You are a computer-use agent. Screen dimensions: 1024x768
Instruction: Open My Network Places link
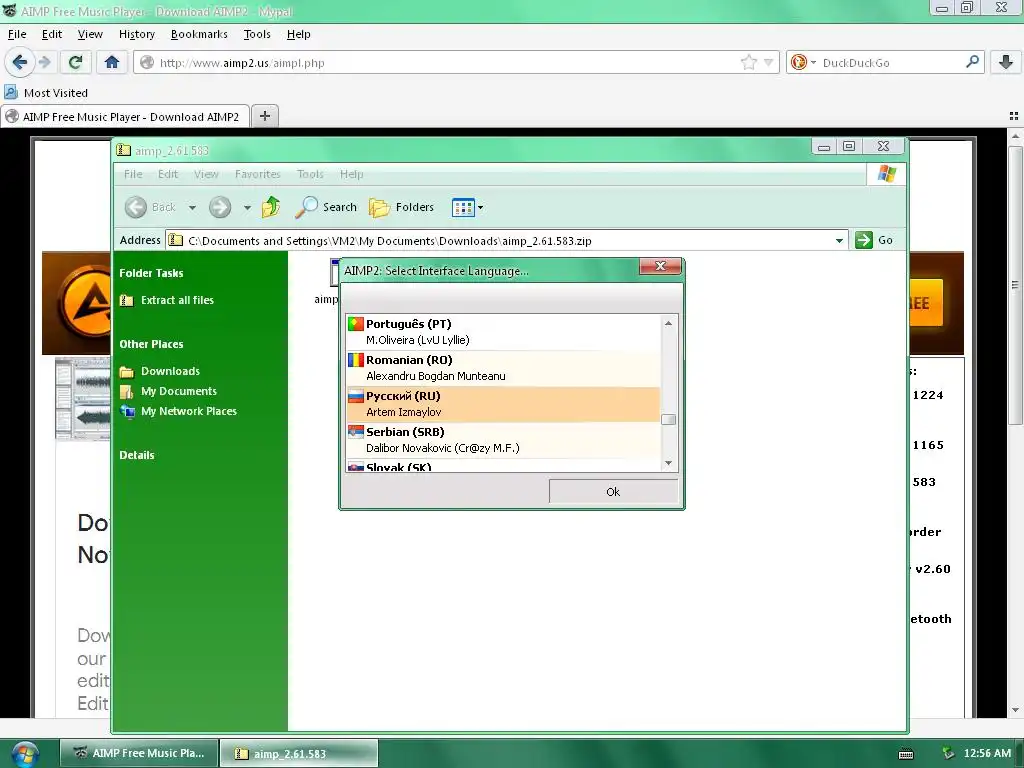point(178,411)
